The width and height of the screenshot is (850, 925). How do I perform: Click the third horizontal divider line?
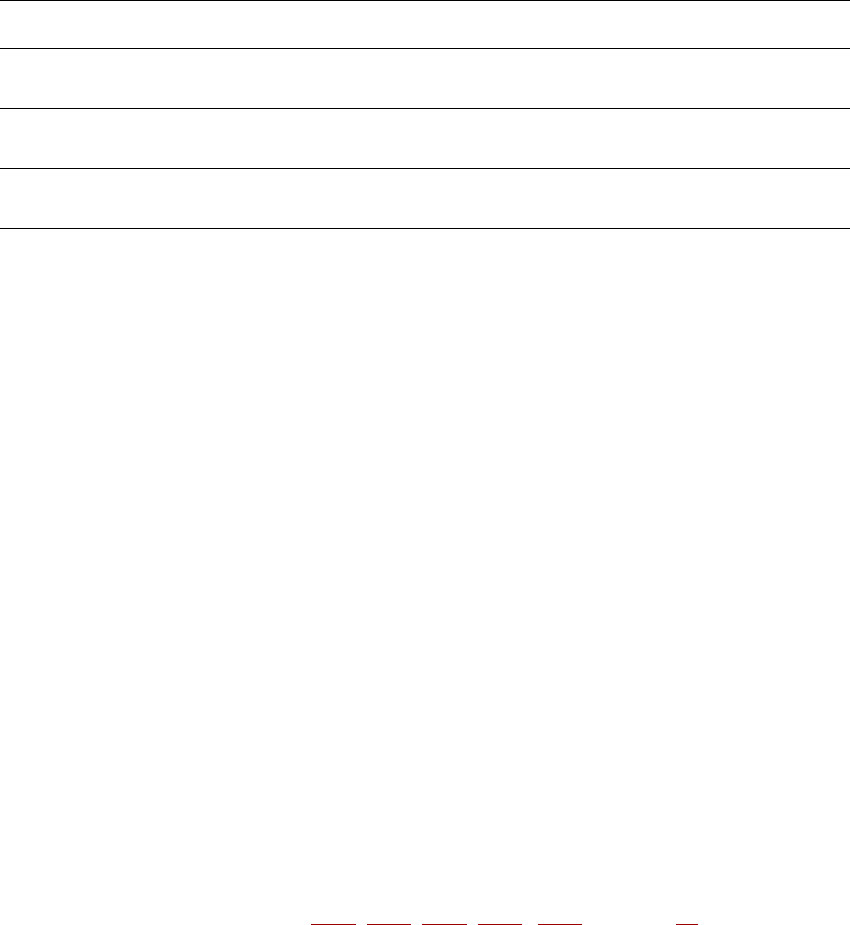point(425,109)
